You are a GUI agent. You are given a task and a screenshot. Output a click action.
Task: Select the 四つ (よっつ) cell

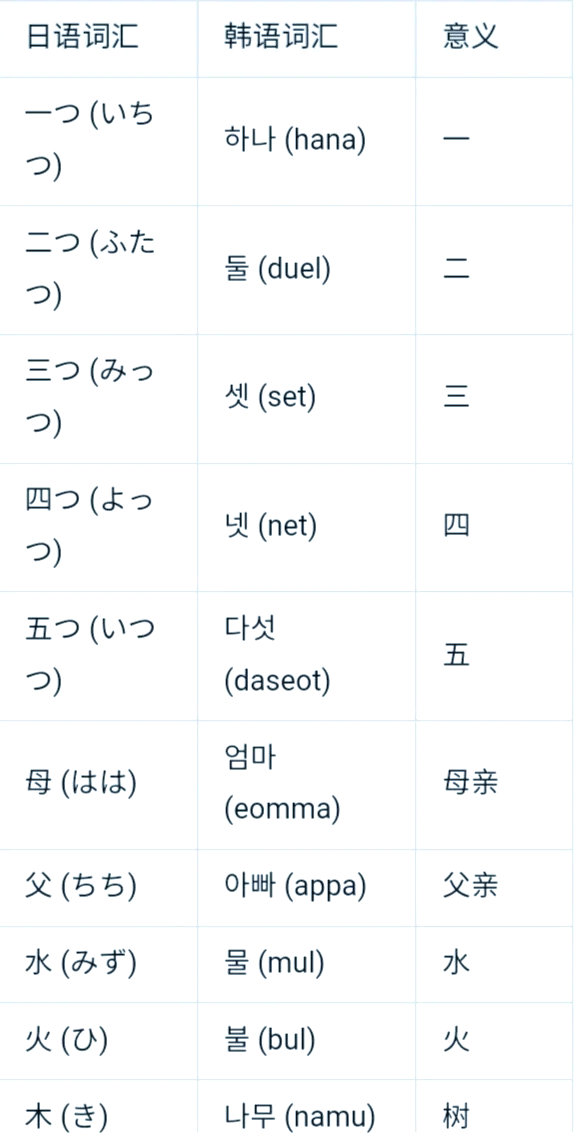pos(98,527)
